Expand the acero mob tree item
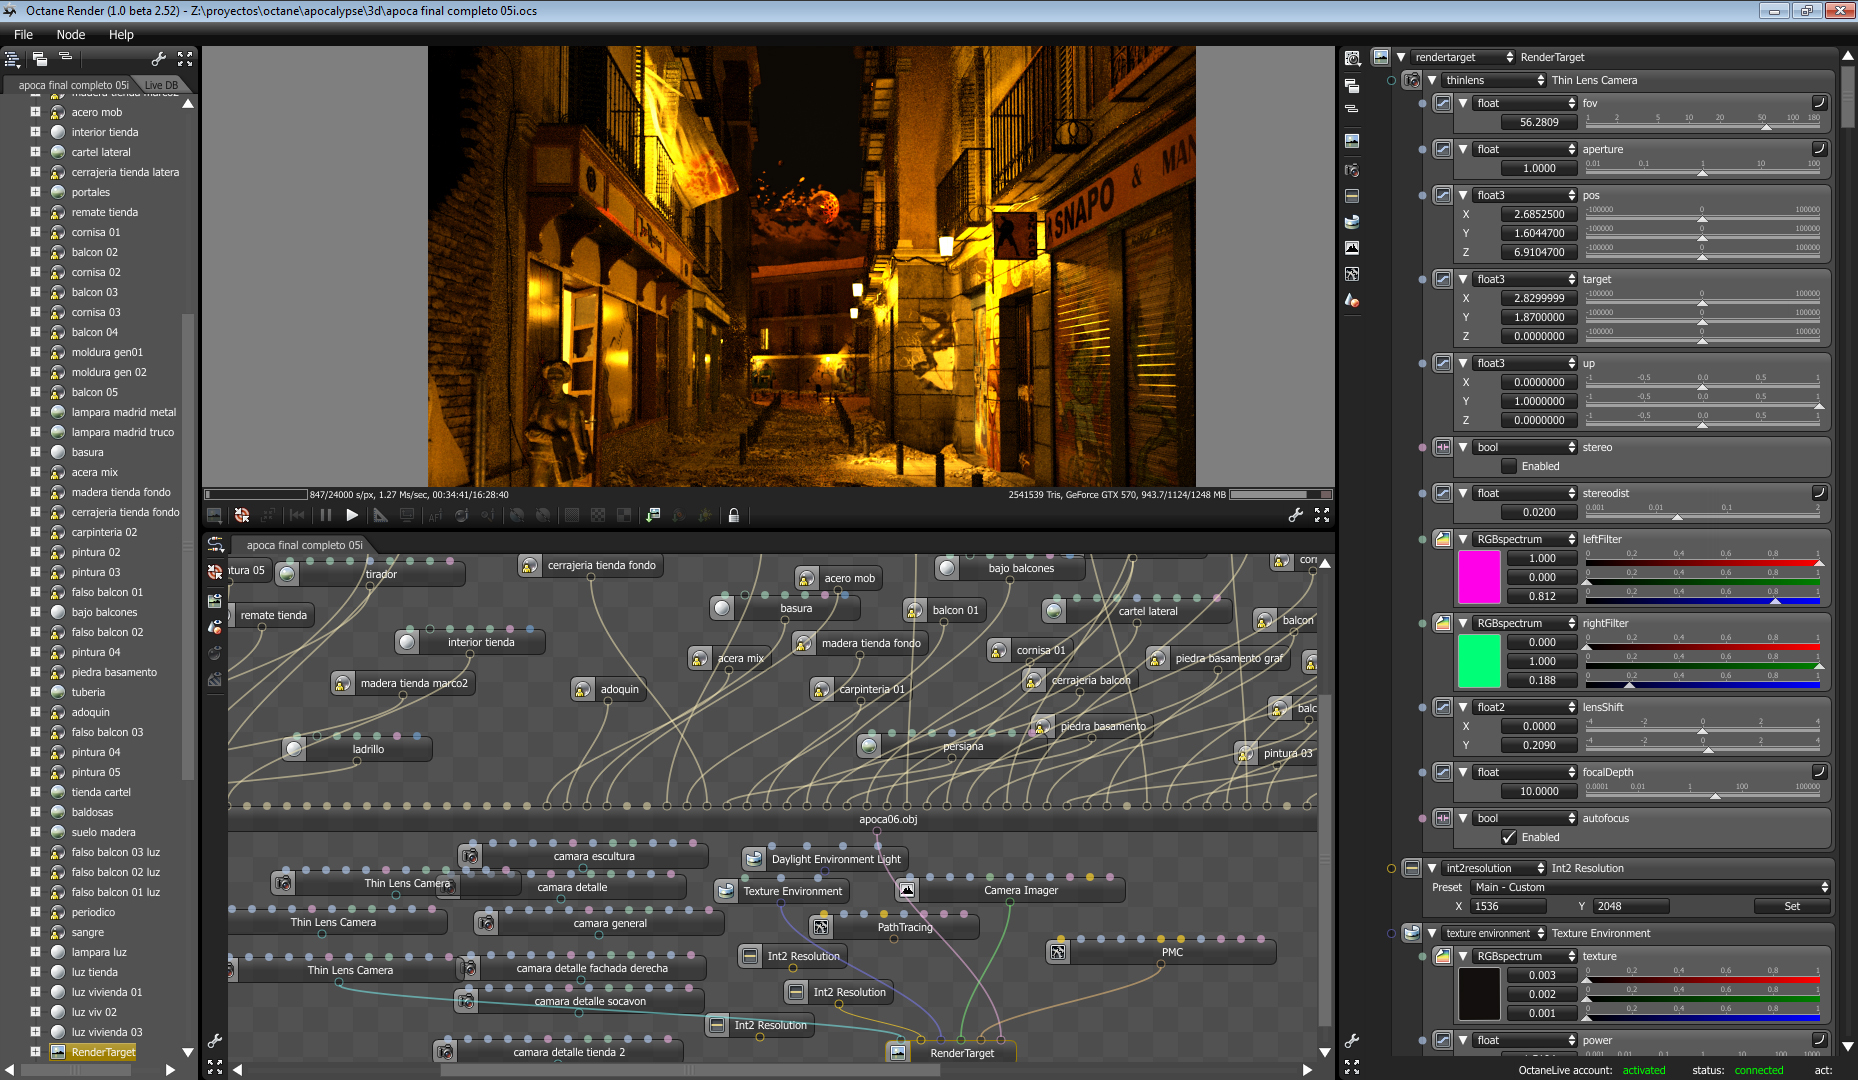 tap(35, 112)
